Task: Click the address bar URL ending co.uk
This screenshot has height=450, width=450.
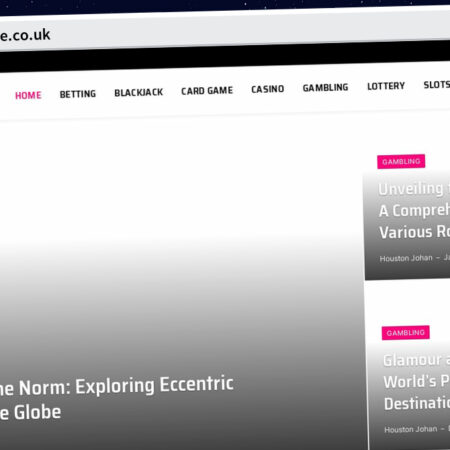Action: (25, 35)
